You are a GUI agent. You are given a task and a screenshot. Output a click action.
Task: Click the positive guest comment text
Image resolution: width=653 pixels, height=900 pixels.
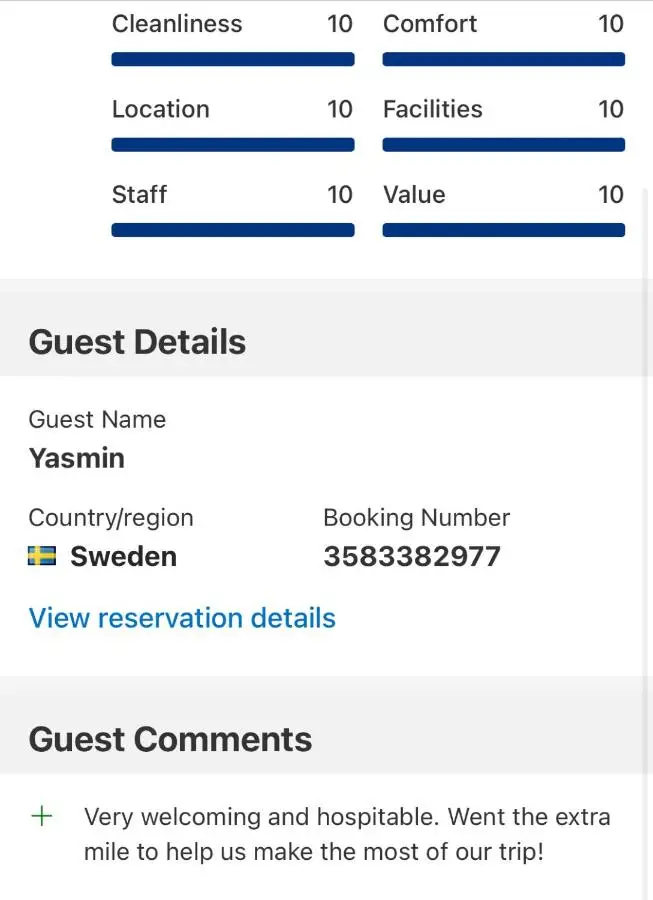346,835
